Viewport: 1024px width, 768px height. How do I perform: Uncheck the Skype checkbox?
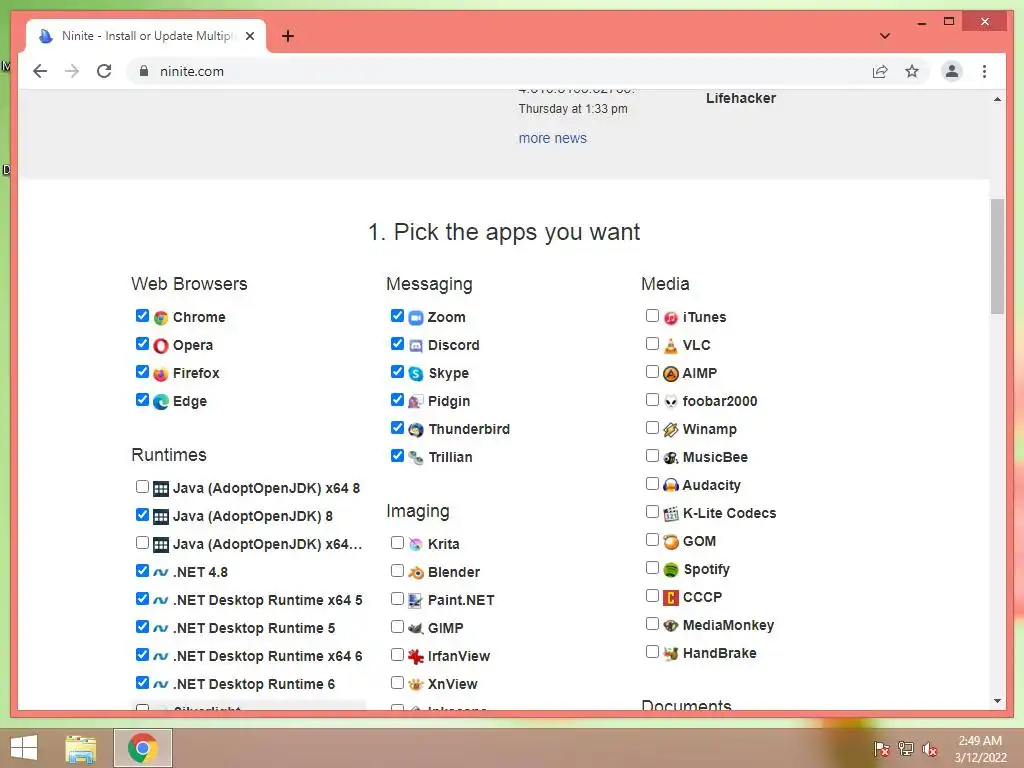[x=397, y=372]
